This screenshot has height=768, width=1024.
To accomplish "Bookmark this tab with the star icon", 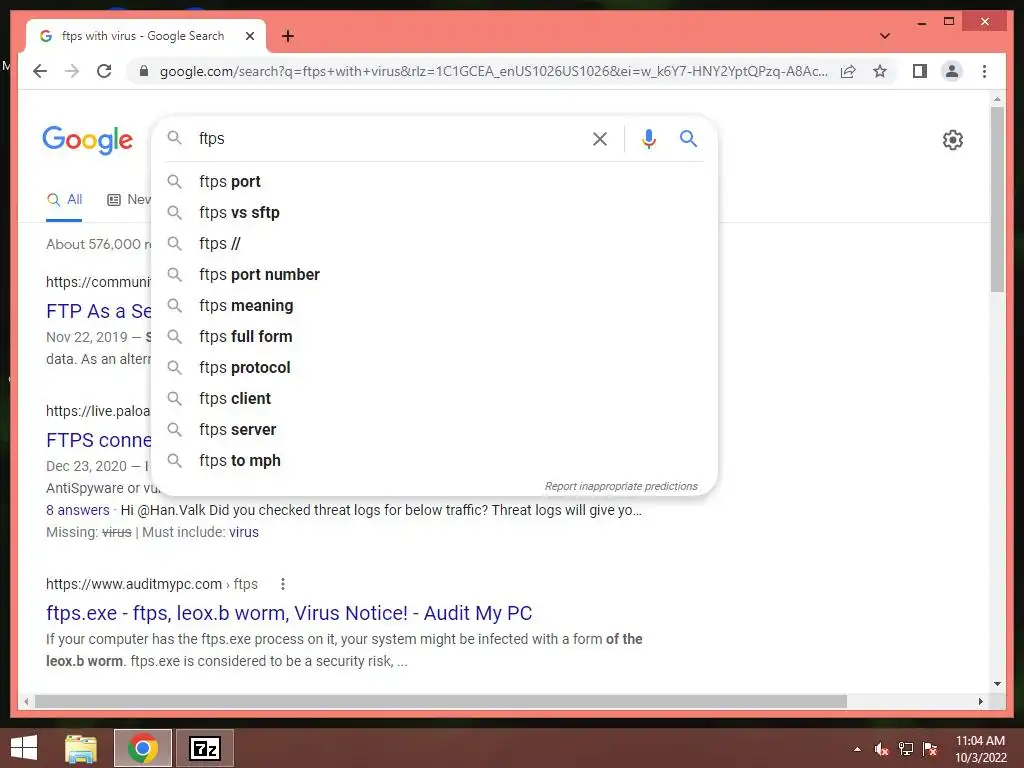I will click(880, 71).
